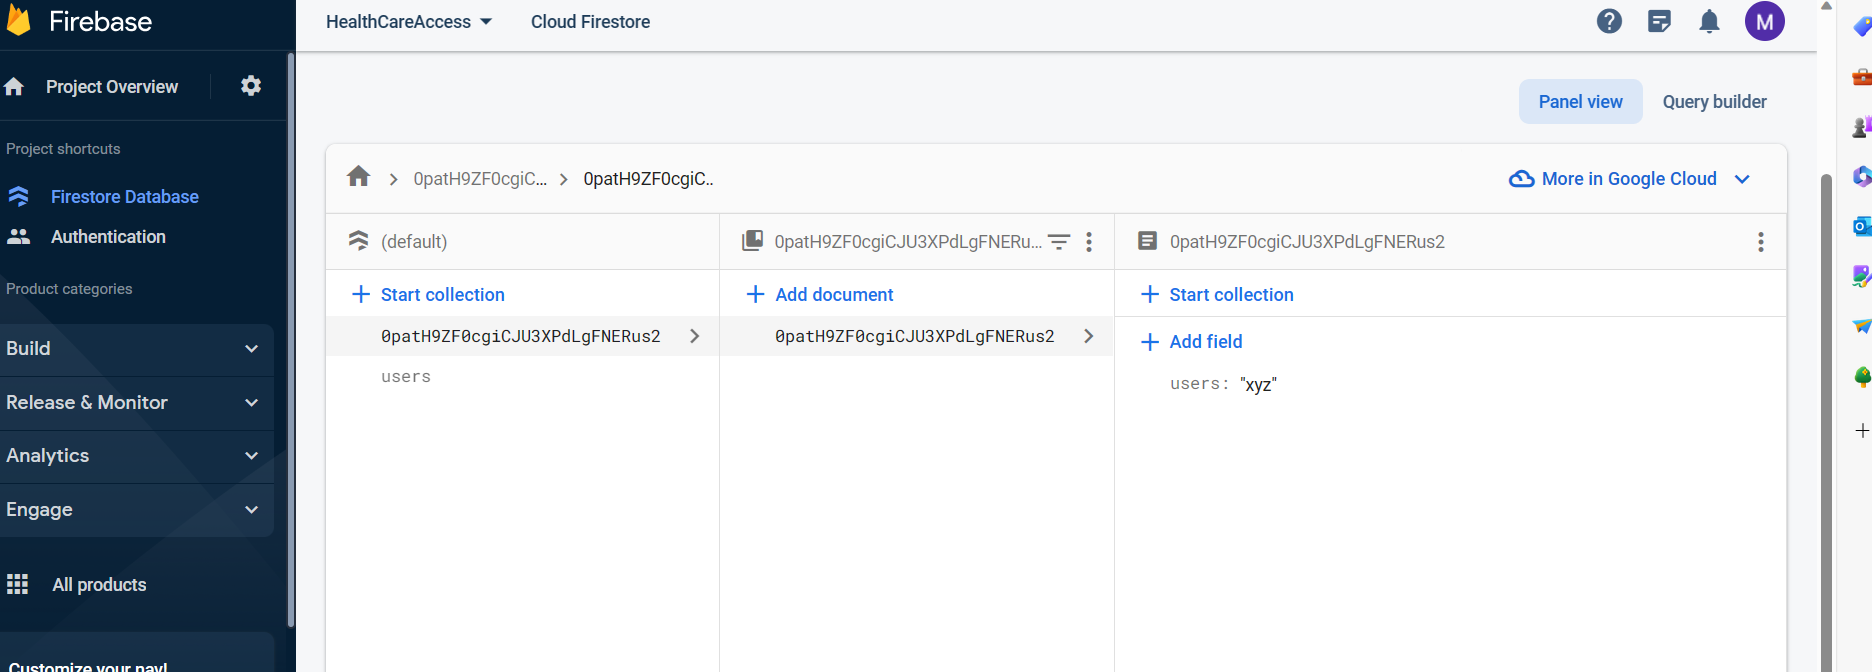Click first breadcrumb 0patH9ZF0cgiC…
The width and height of the screenshot is (1872, 672).
click(x=480, y=179)
